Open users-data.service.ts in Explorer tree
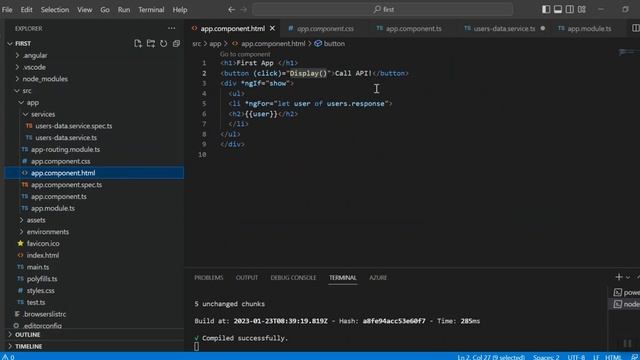Screen dimensions: 640x360 coord(66,138)
